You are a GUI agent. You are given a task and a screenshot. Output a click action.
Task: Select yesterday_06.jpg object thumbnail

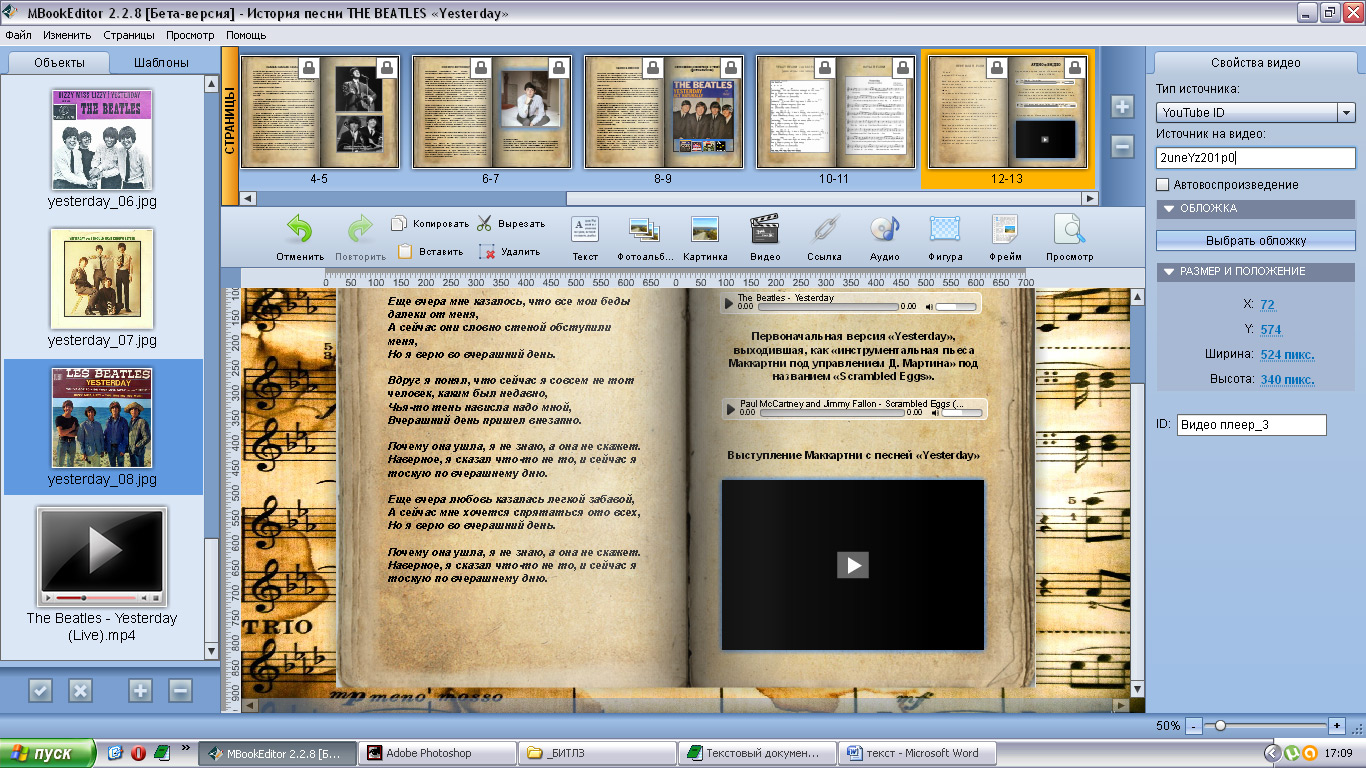pos(102,140)
